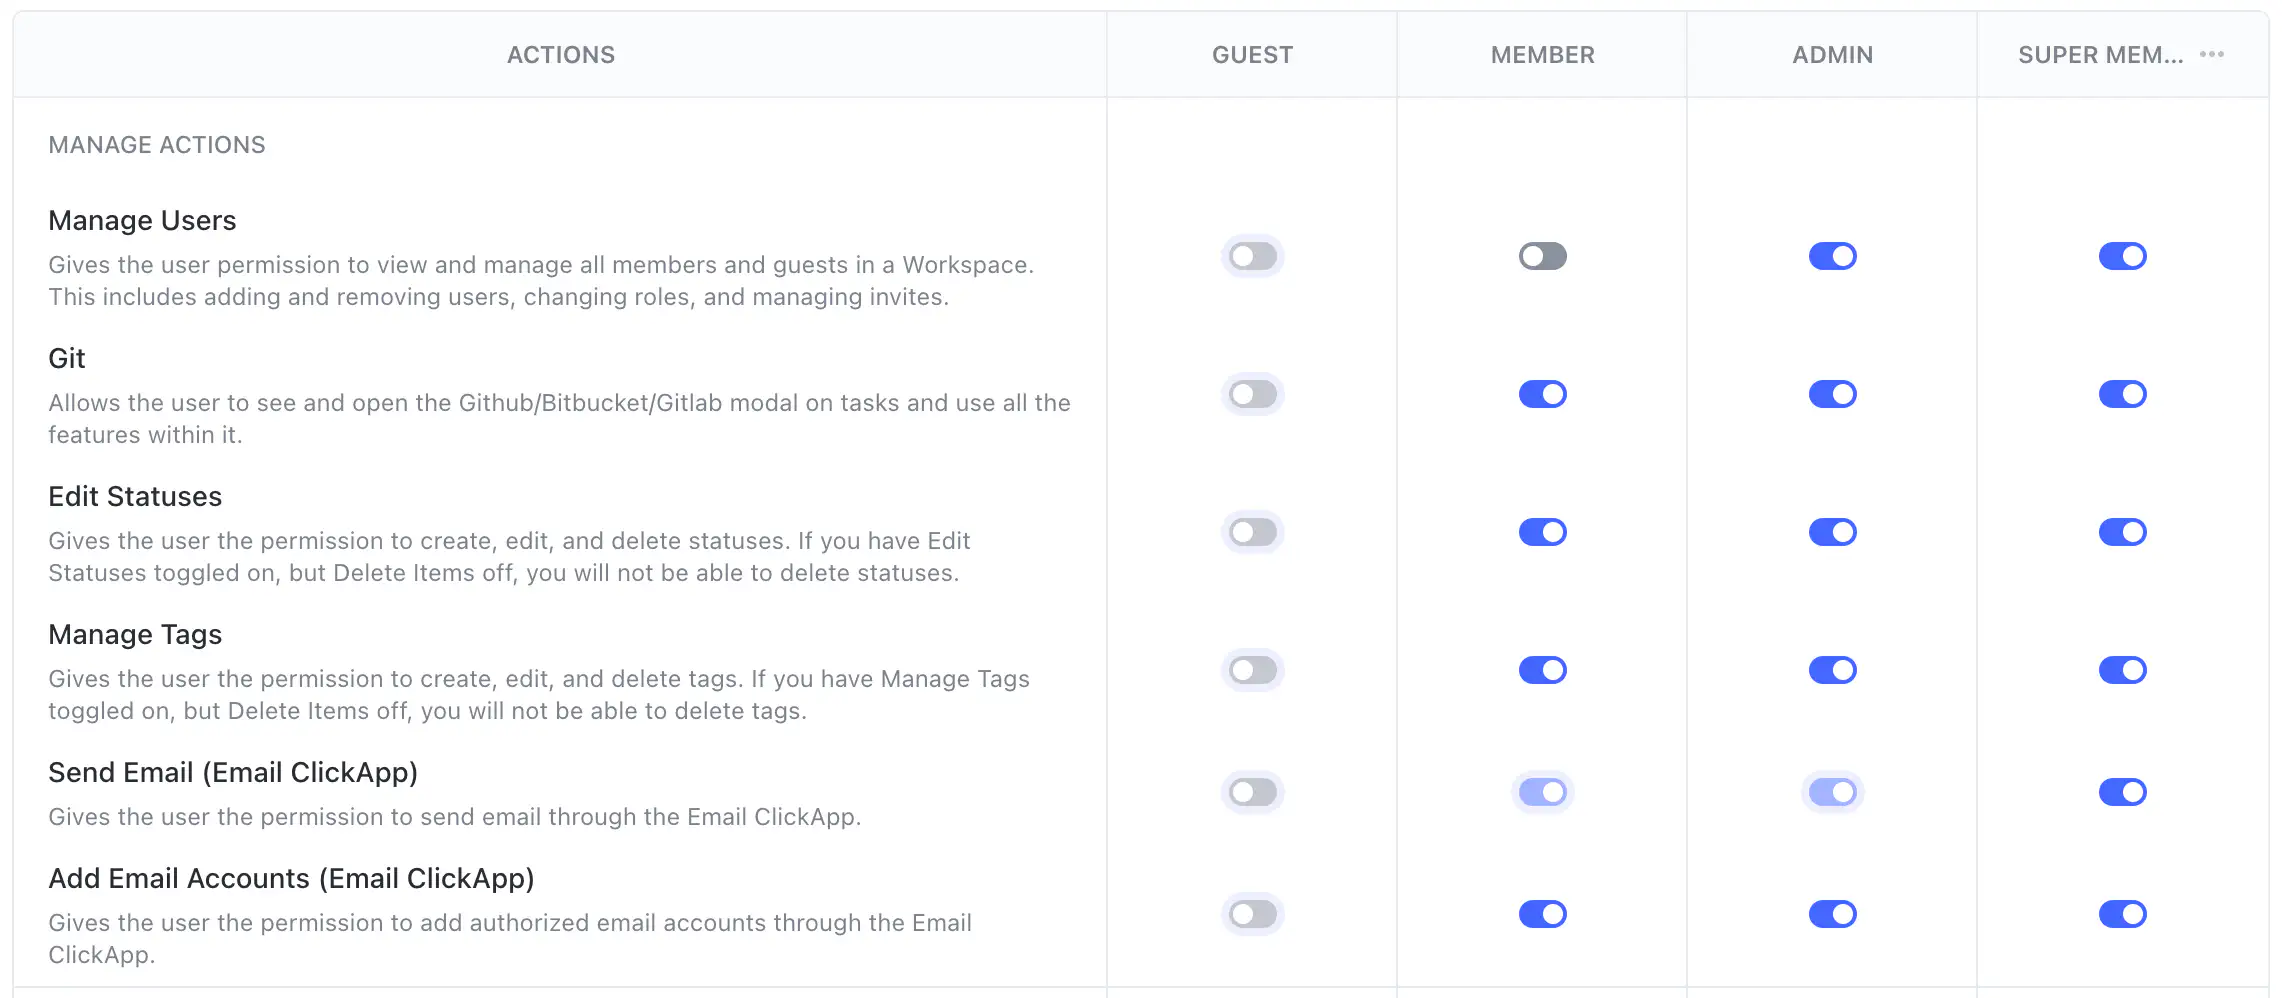Toggle Edit Statuses for Guest
Image resolution: width=2282 pixels, height=998 pixels.
[1253, 532]
